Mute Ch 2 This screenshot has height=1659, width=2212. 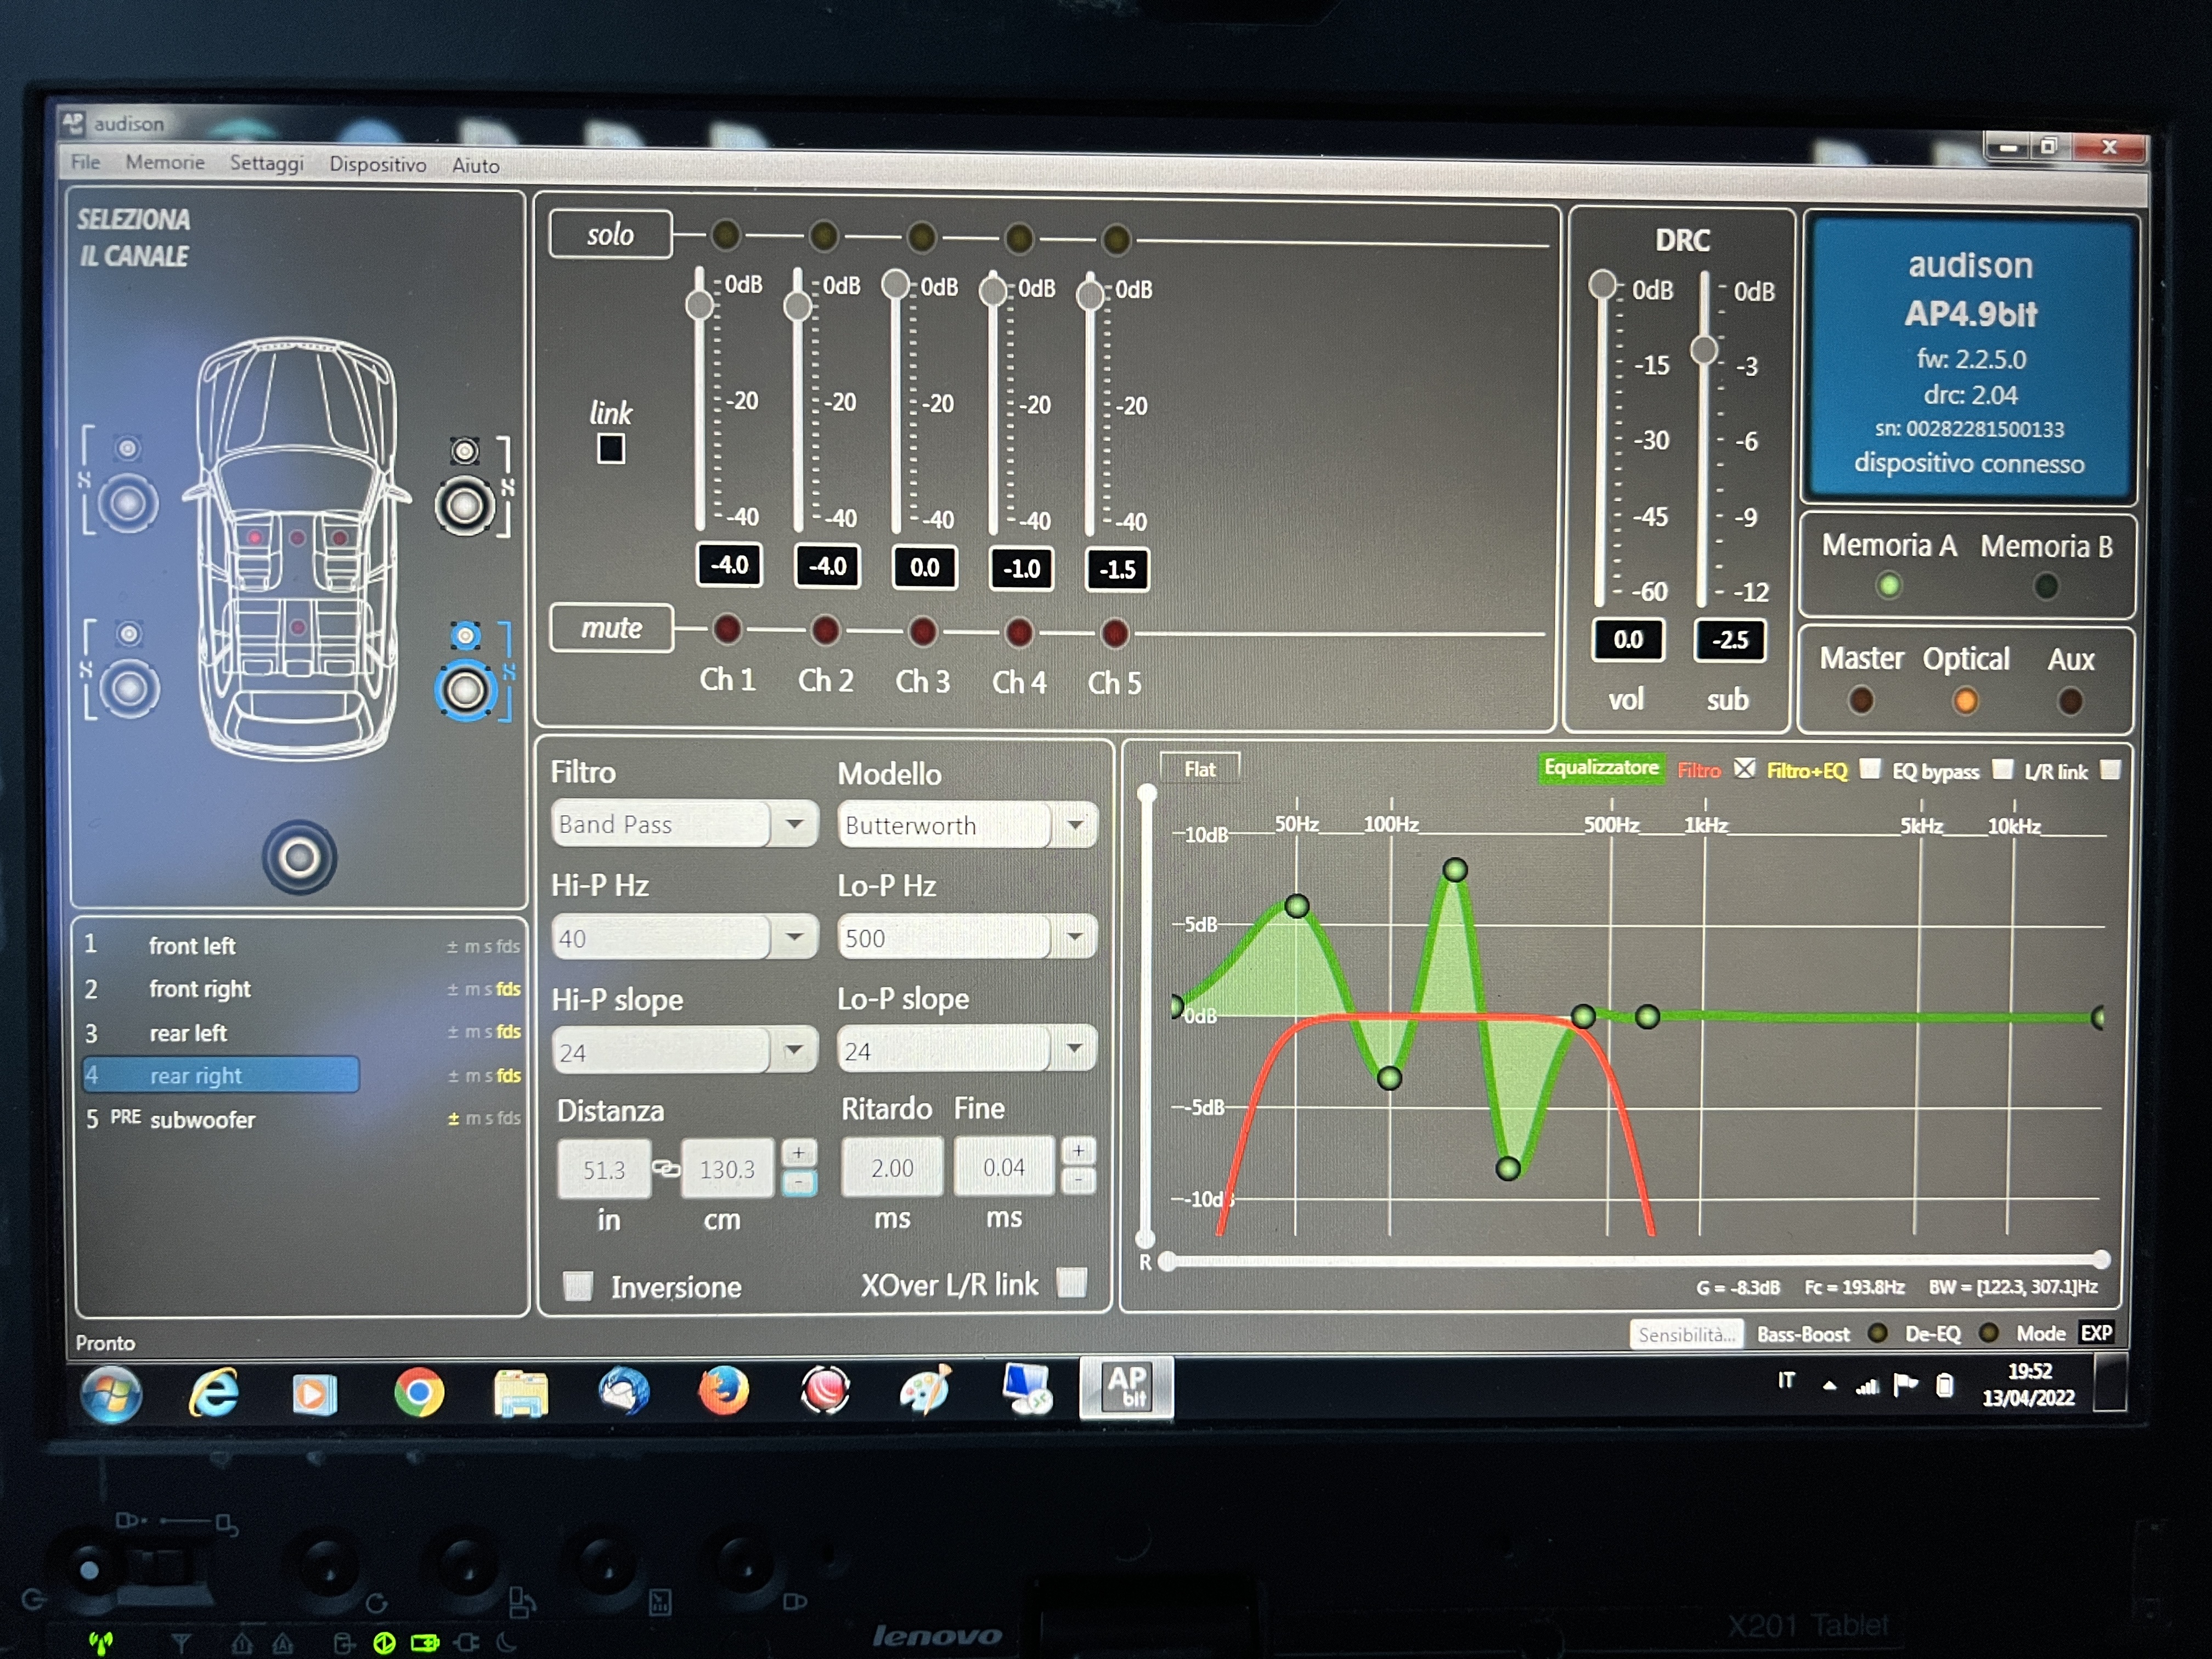pyautogui.click(x=825, y=630)
